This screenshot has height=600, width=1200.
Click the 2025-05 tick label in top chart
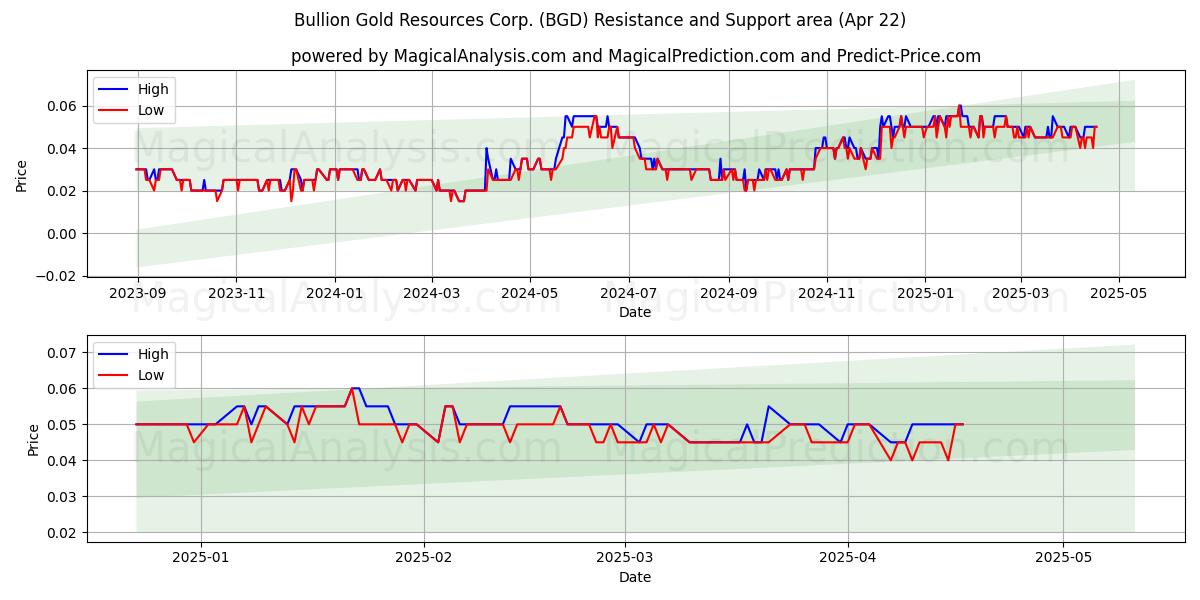pos(1118,294)
